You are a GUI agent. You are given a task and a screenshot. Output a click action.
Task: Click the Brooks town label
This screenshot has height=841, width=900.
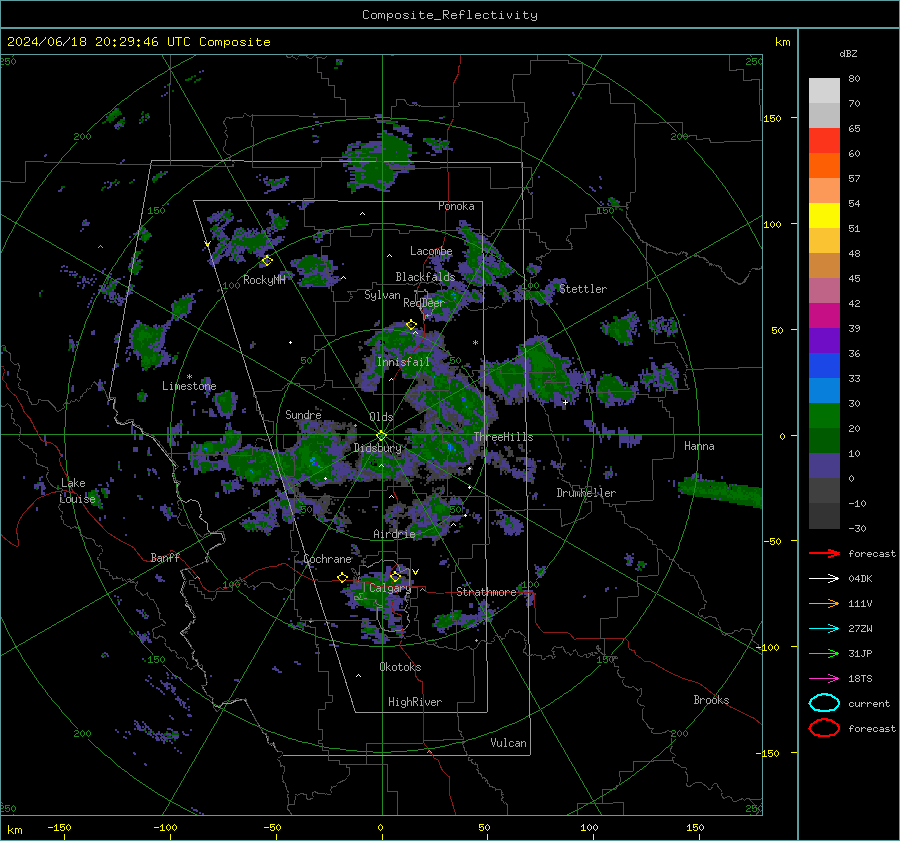pyautogui.click(x=711, y=700)
